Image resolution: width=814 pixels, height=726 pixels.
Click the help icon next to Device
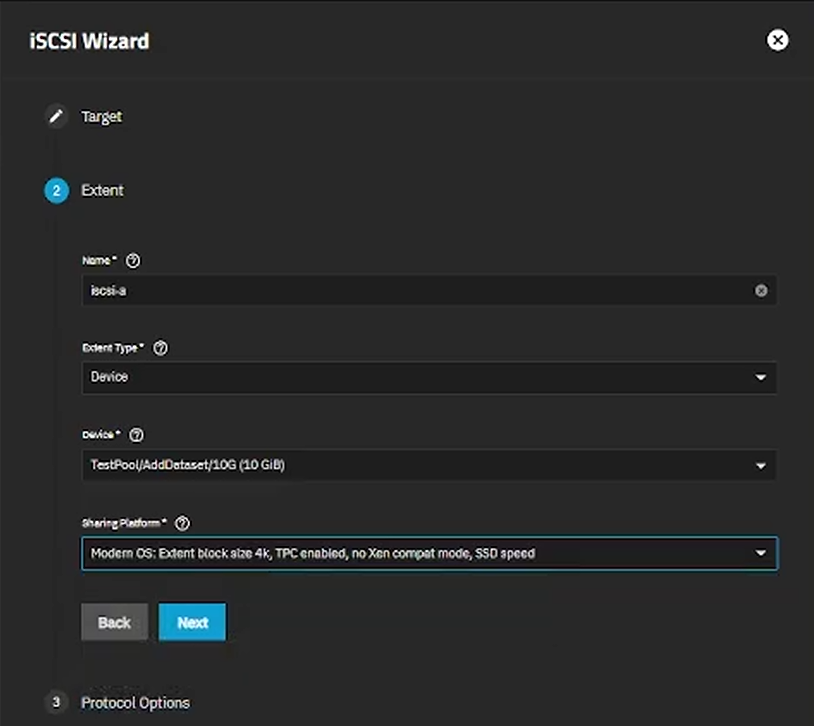click(137, 435)
